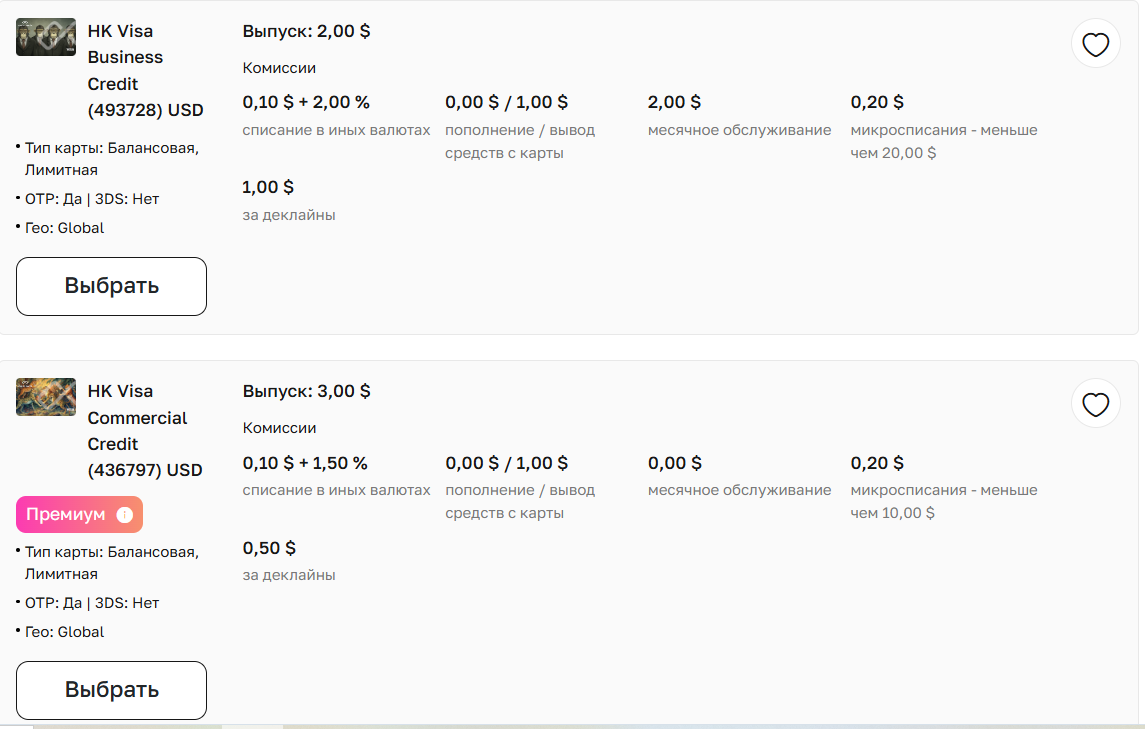
Task: Click '0,00 $' monthly service value
Action: pyautogui.click(x=675, y=463)
